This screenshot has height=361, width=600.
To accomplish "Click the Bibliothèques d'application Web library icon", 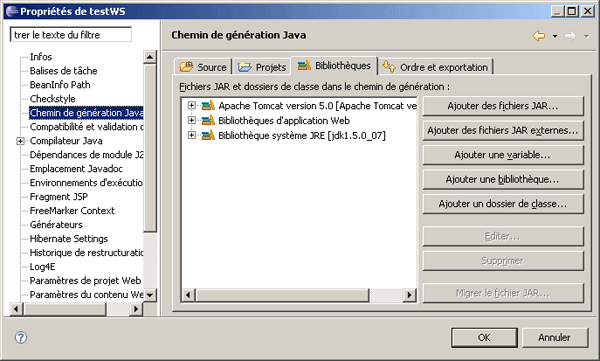I will tap(208, 121).
